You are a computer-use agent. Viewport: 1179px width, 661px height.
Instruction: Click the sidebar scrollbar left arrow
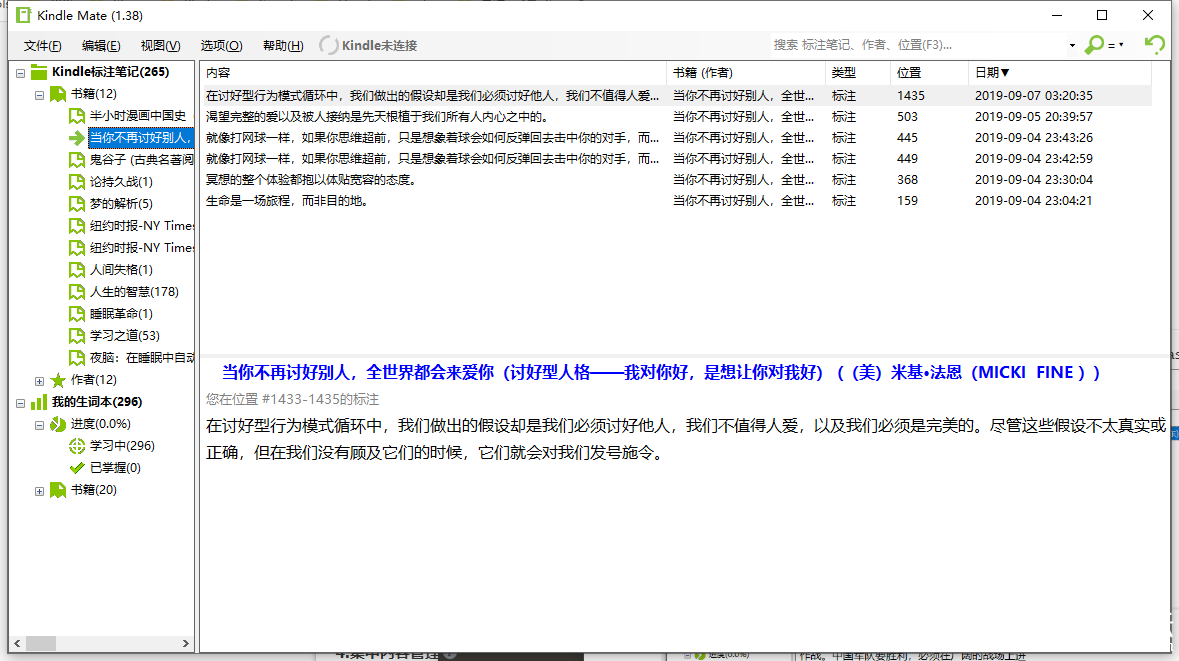pyautogui.click(x=17, y=644)
